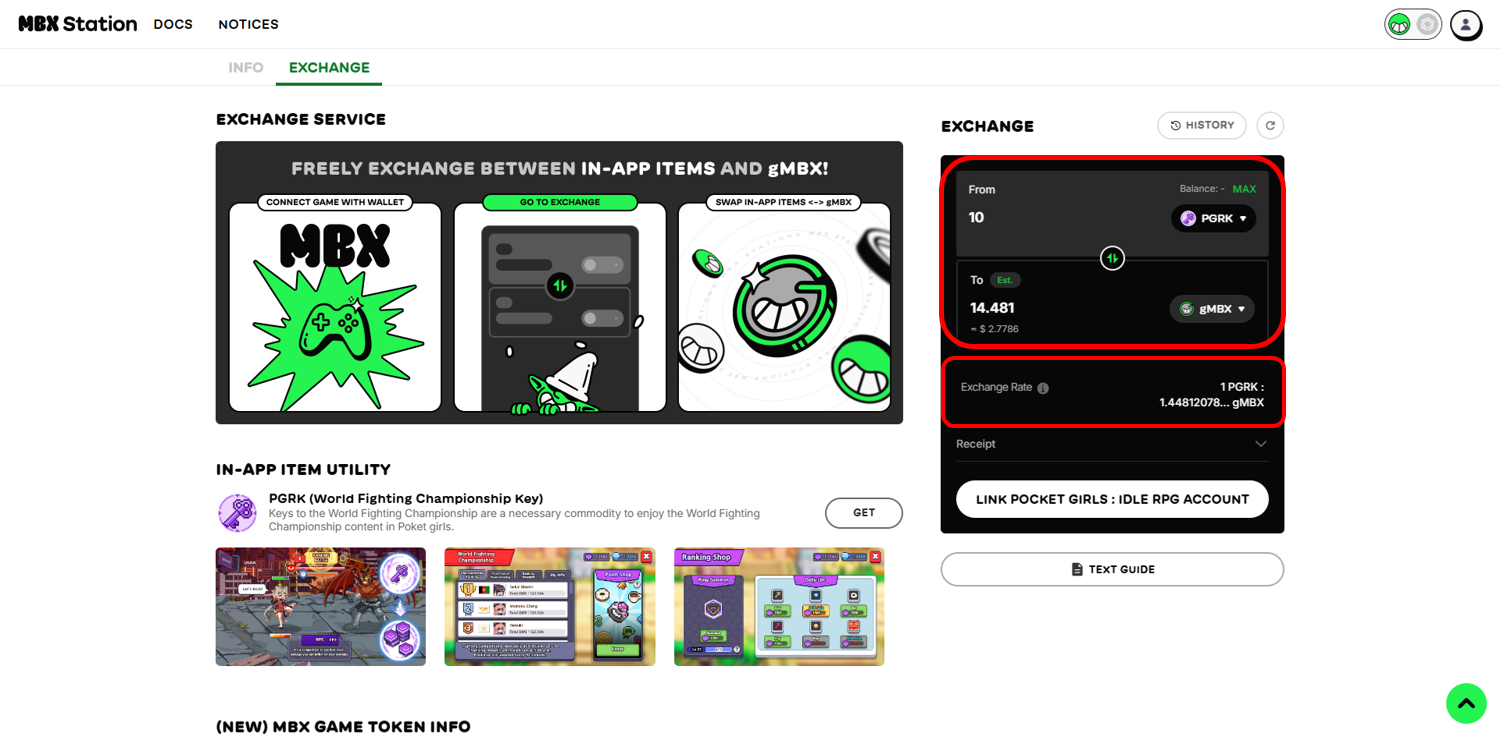Click the From amount input field
Image resolution: width=1500 pixels, height=737 pixels.
pos(1060,218)
